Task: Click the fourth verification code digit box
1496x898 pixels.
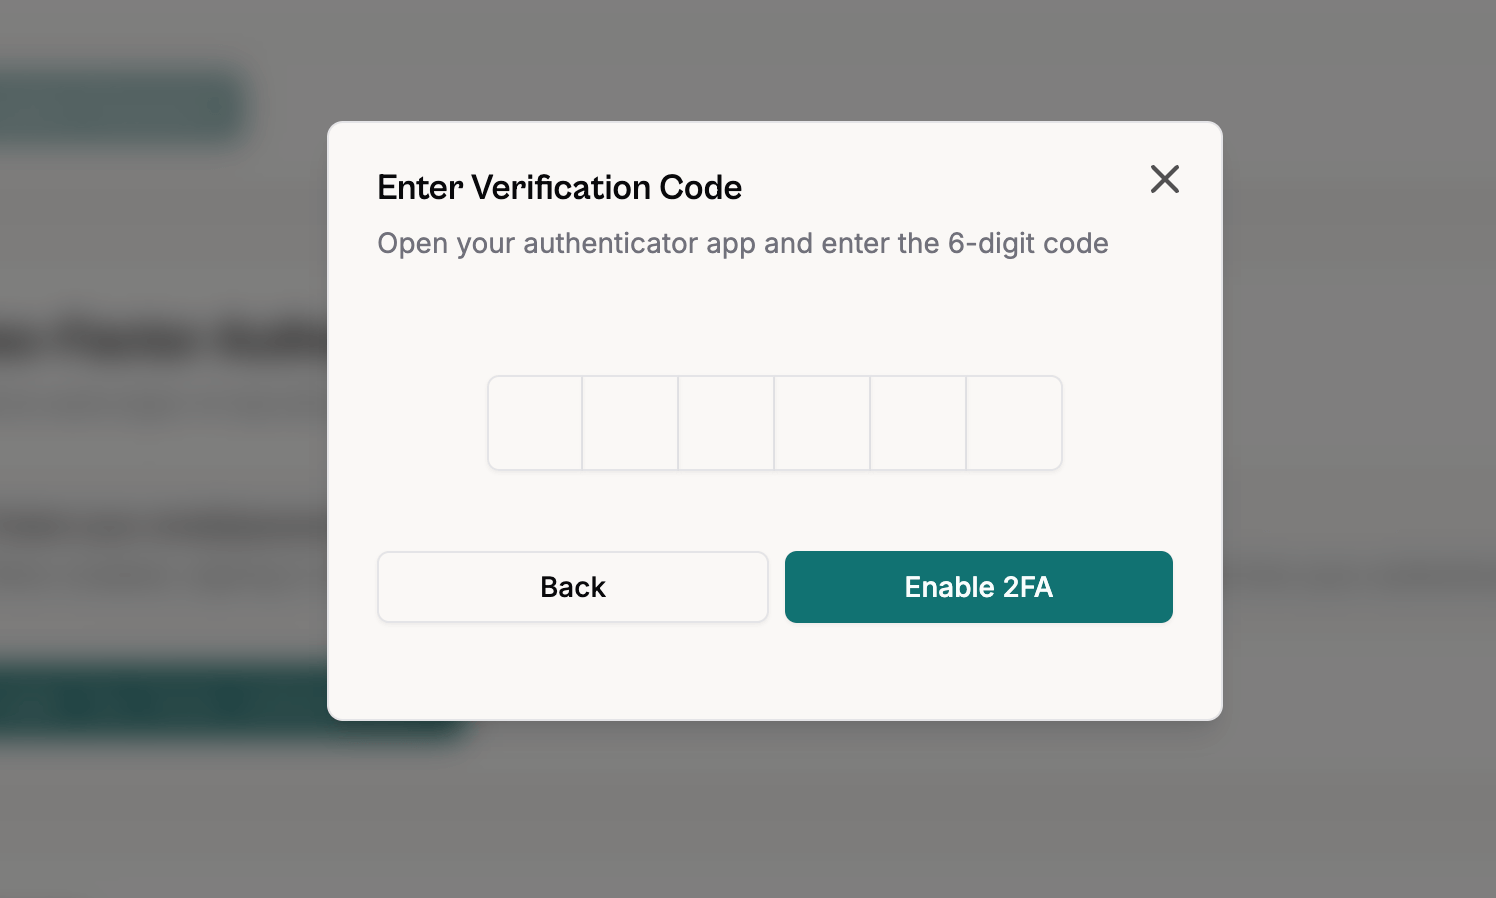Action: (x=822, y=422)
